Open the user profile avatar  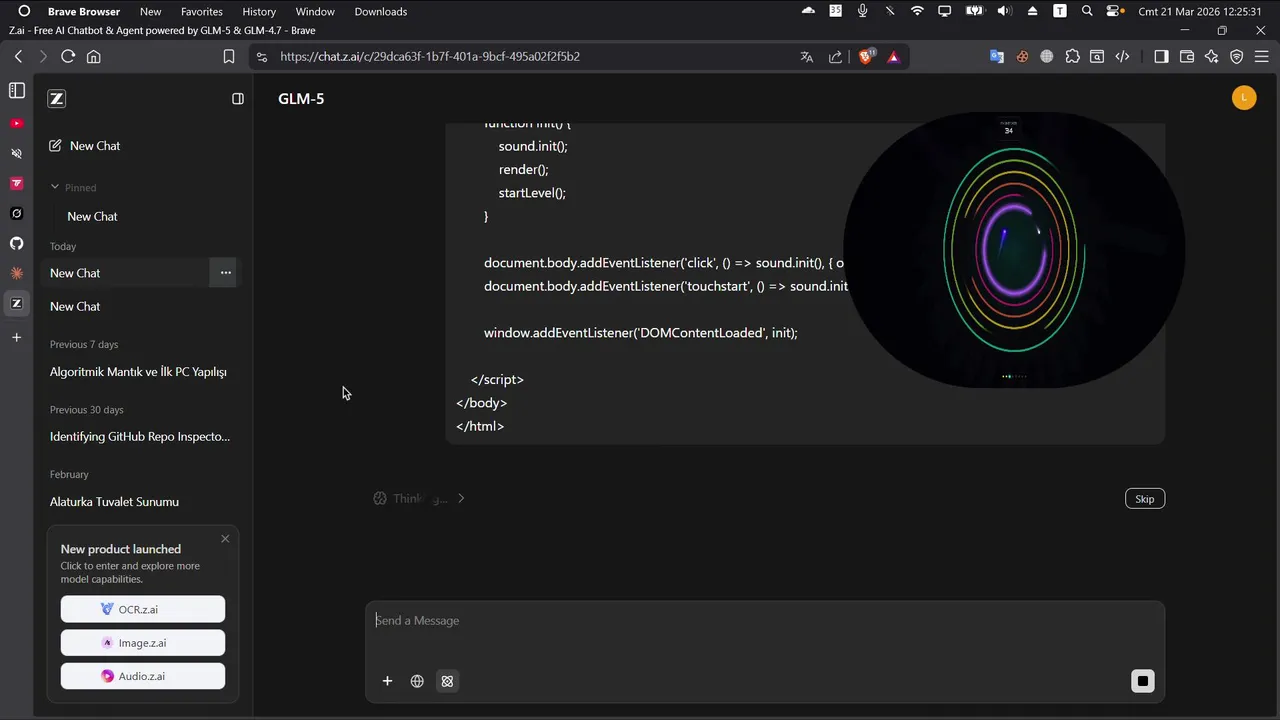pyautogui.click(x=1244, y=98)
